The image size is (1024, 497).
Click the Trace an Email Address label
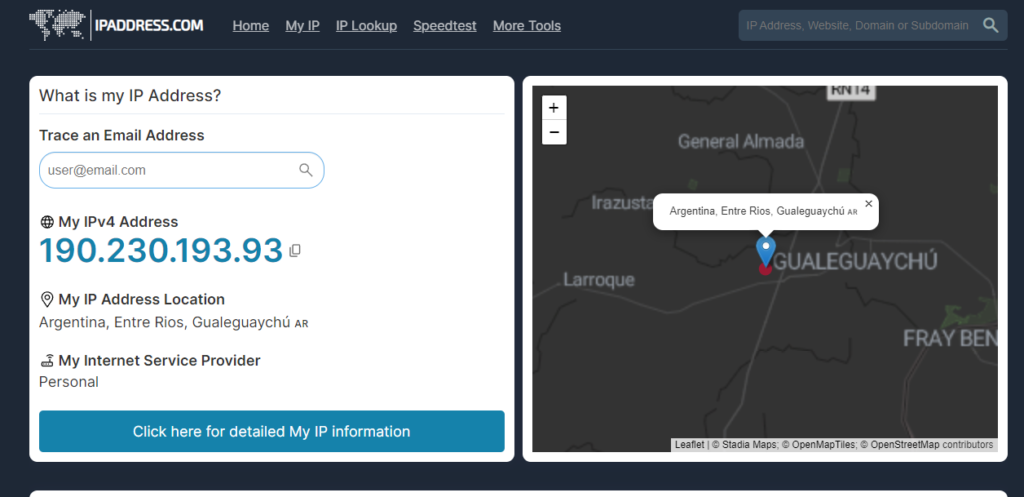(121, 135)
